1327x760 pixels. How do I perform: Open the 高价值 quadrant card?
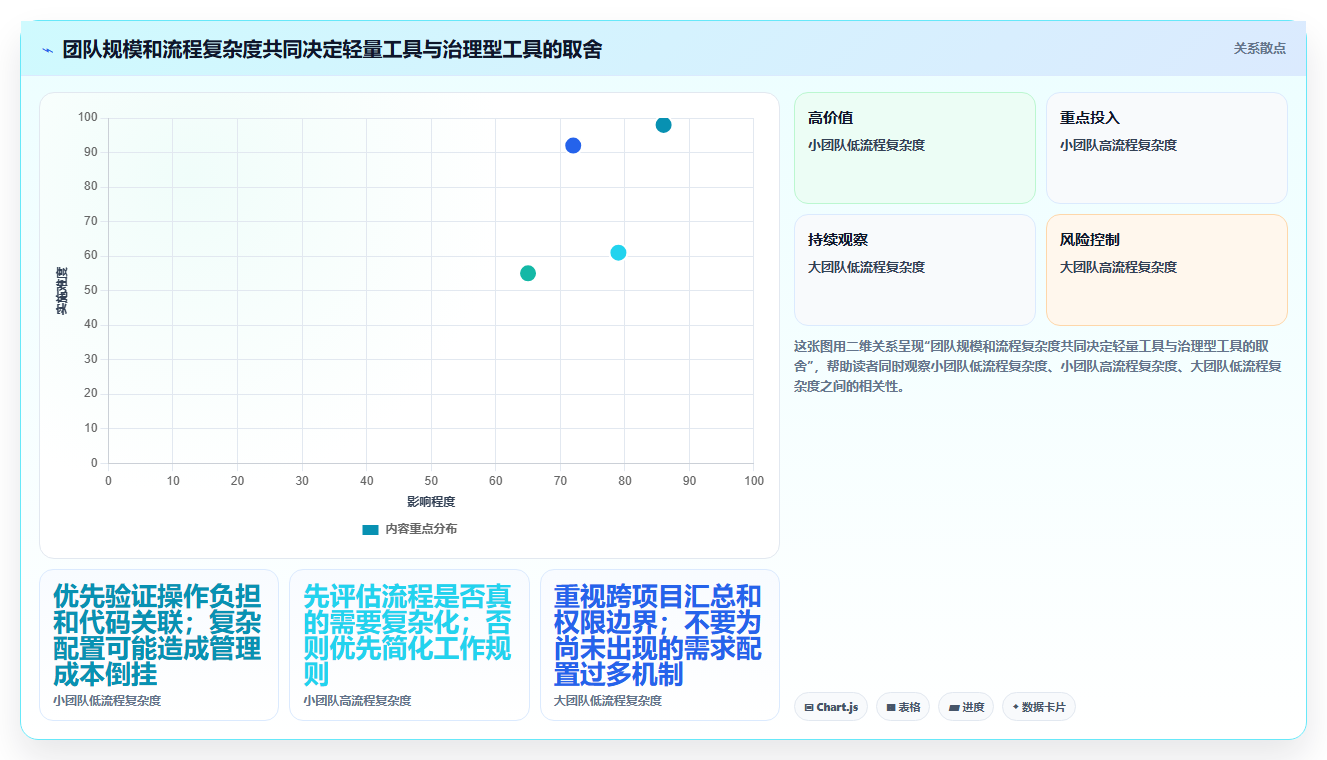(915, 148)
